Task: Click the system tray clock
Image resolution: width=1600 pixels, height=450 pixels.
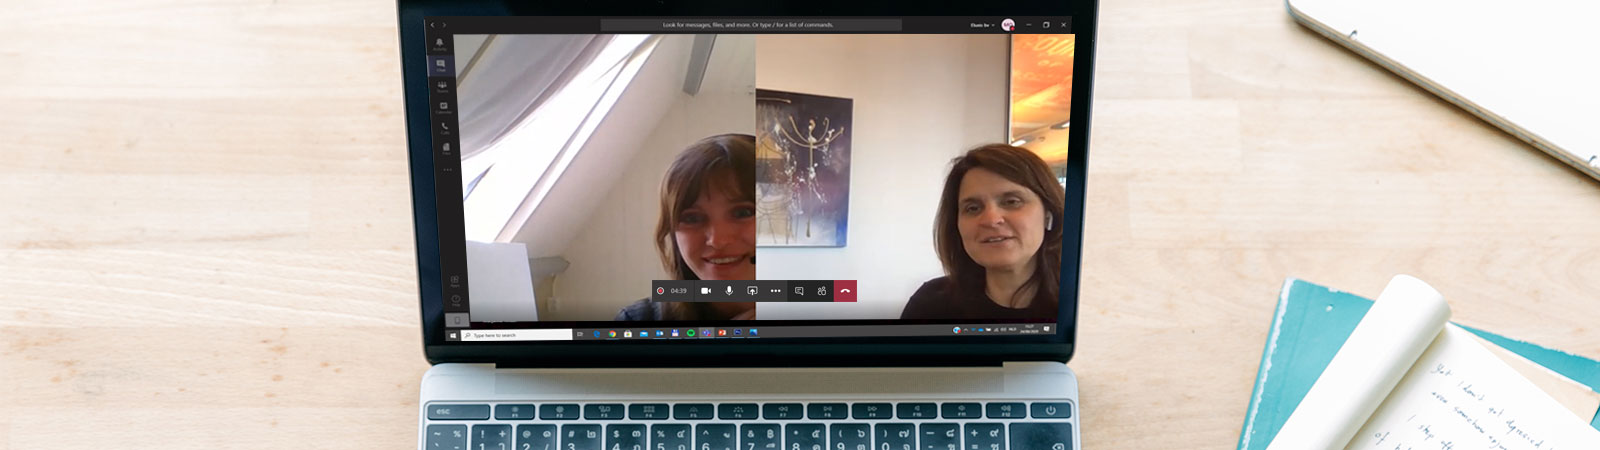Action: pyautogui.click(x=1029, y=328)
